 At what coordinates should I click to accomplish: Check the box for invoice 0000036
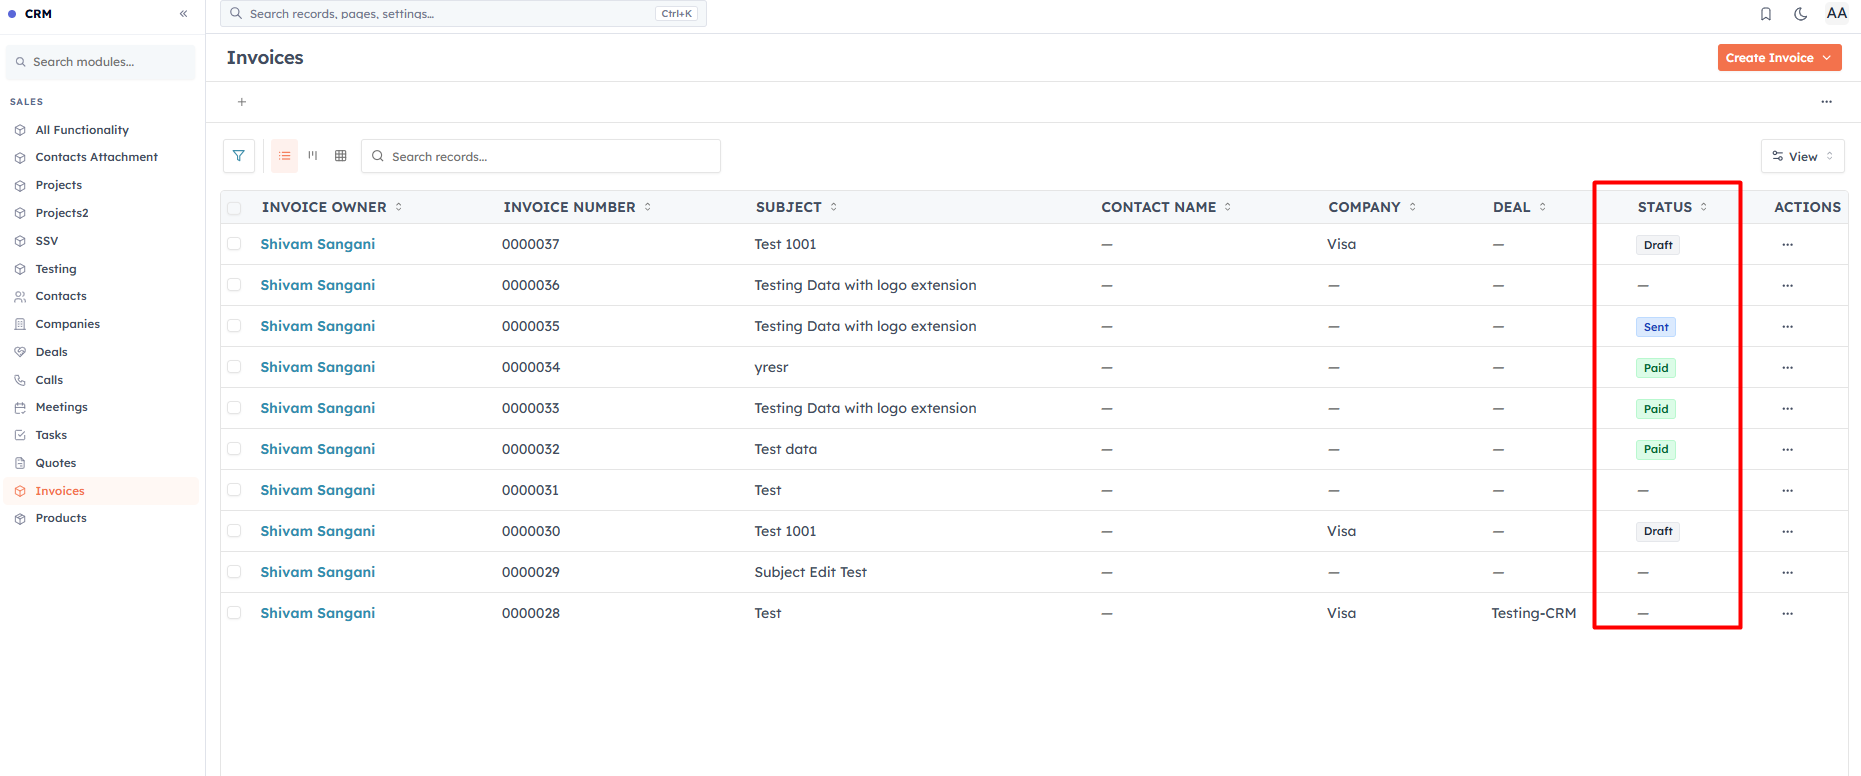[234, 285]
